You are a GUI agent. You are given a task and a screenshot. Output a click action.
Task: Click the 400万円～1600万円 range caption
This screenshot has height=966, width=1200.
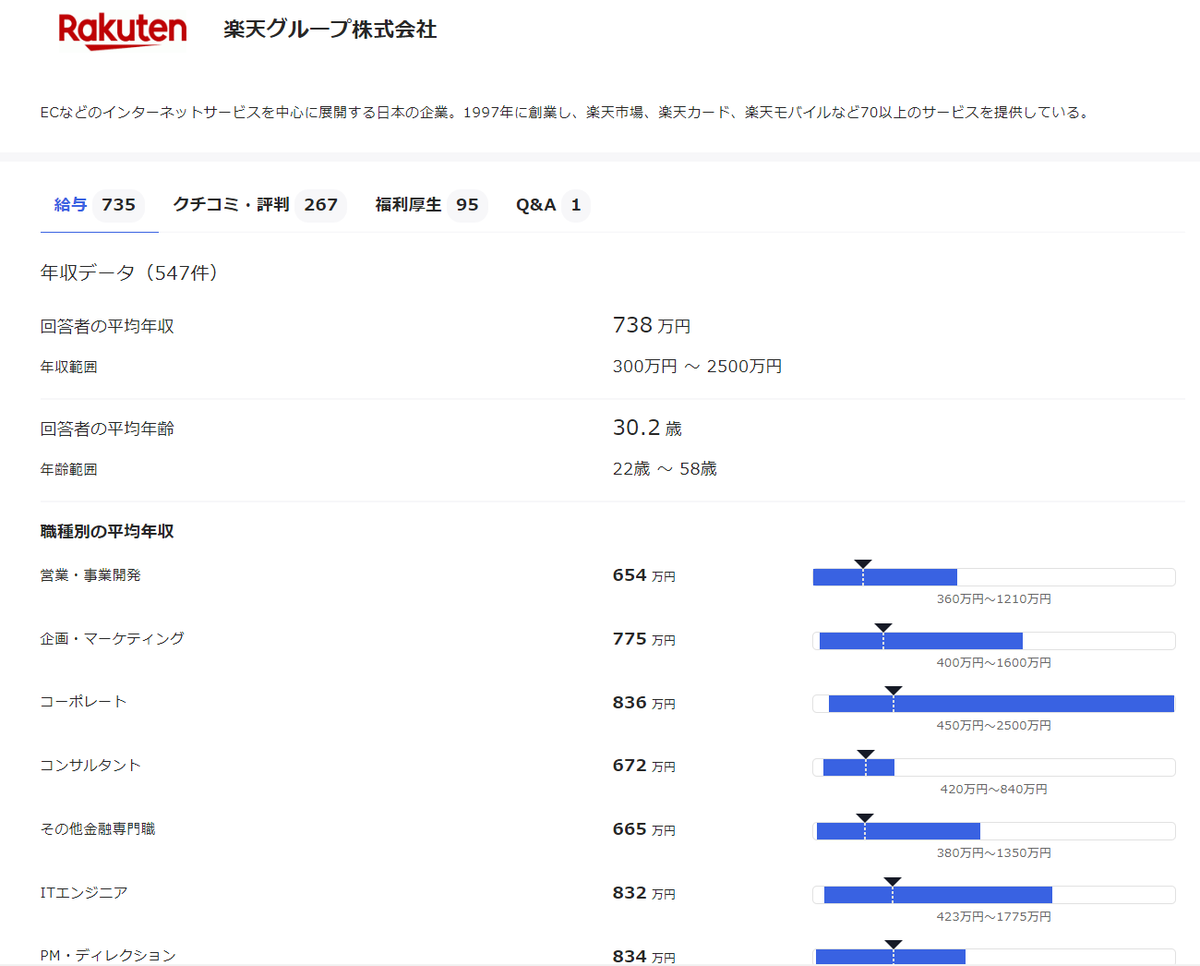click(994, 662)
